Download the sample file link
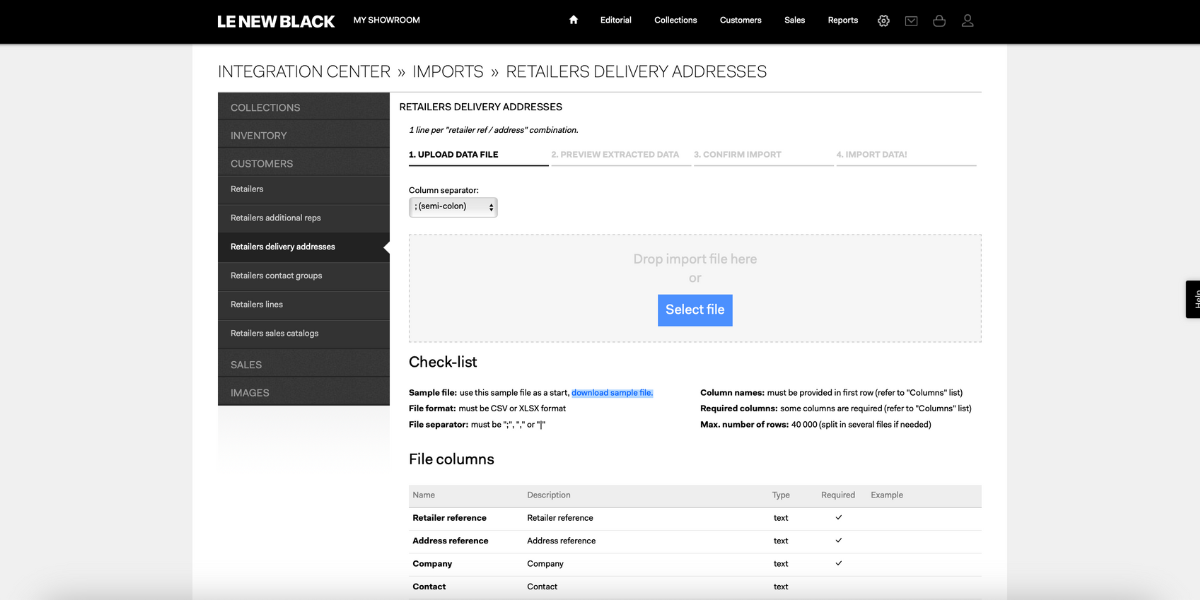1200x600 pixels. pyautogui.click(x=612, y=393)
